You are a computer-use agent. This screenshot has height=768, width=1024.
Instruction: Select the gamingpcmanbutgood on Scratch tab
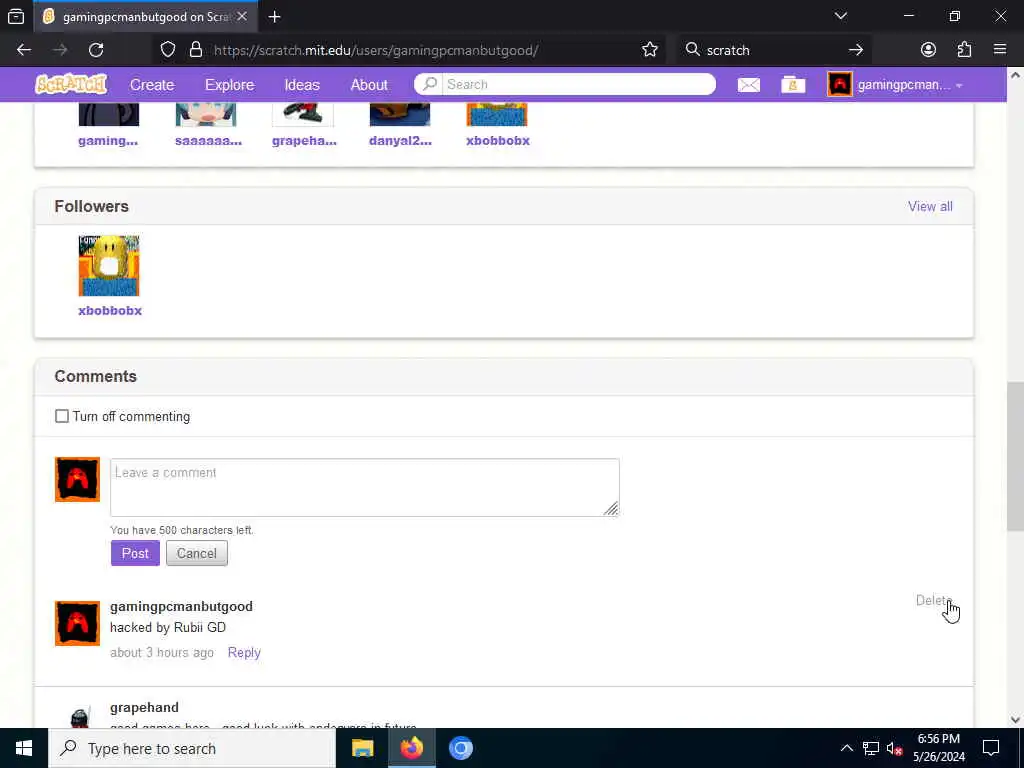pyautogui.click(x=146, y=17)
